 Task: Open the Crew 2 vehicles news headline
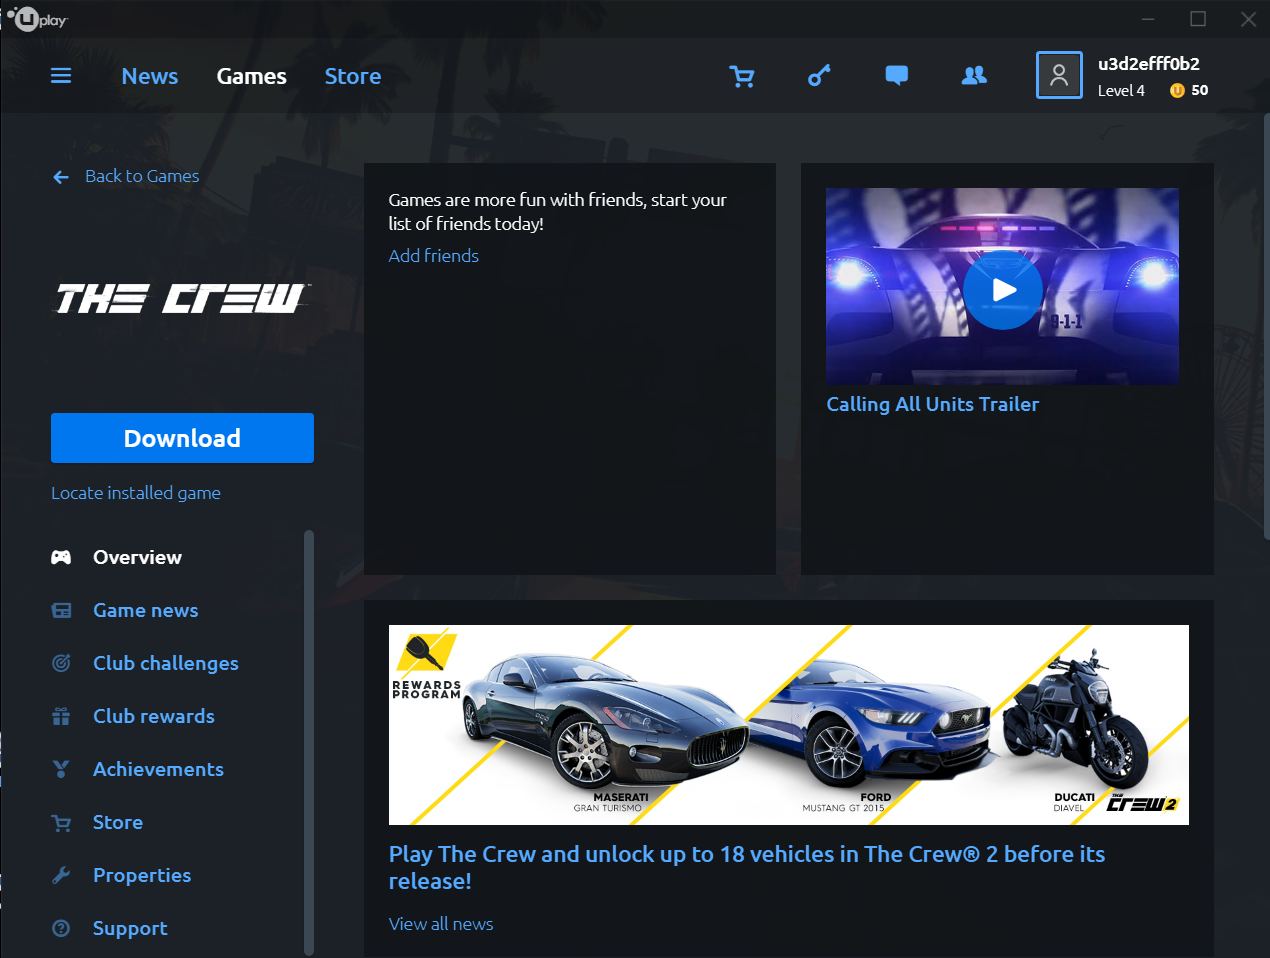click(x=746, y=867)
